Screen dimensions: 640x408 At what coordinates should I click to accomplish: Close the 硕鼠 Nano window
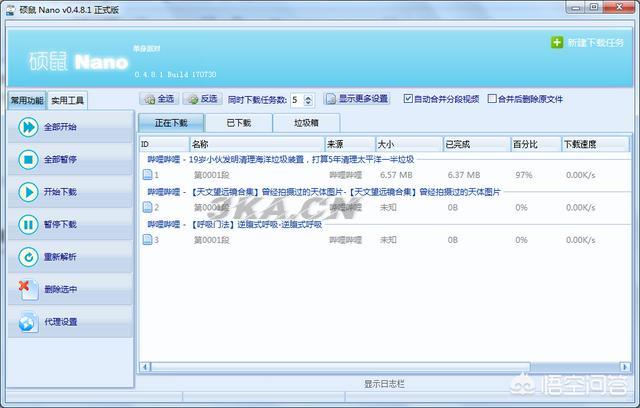point(619,7)
